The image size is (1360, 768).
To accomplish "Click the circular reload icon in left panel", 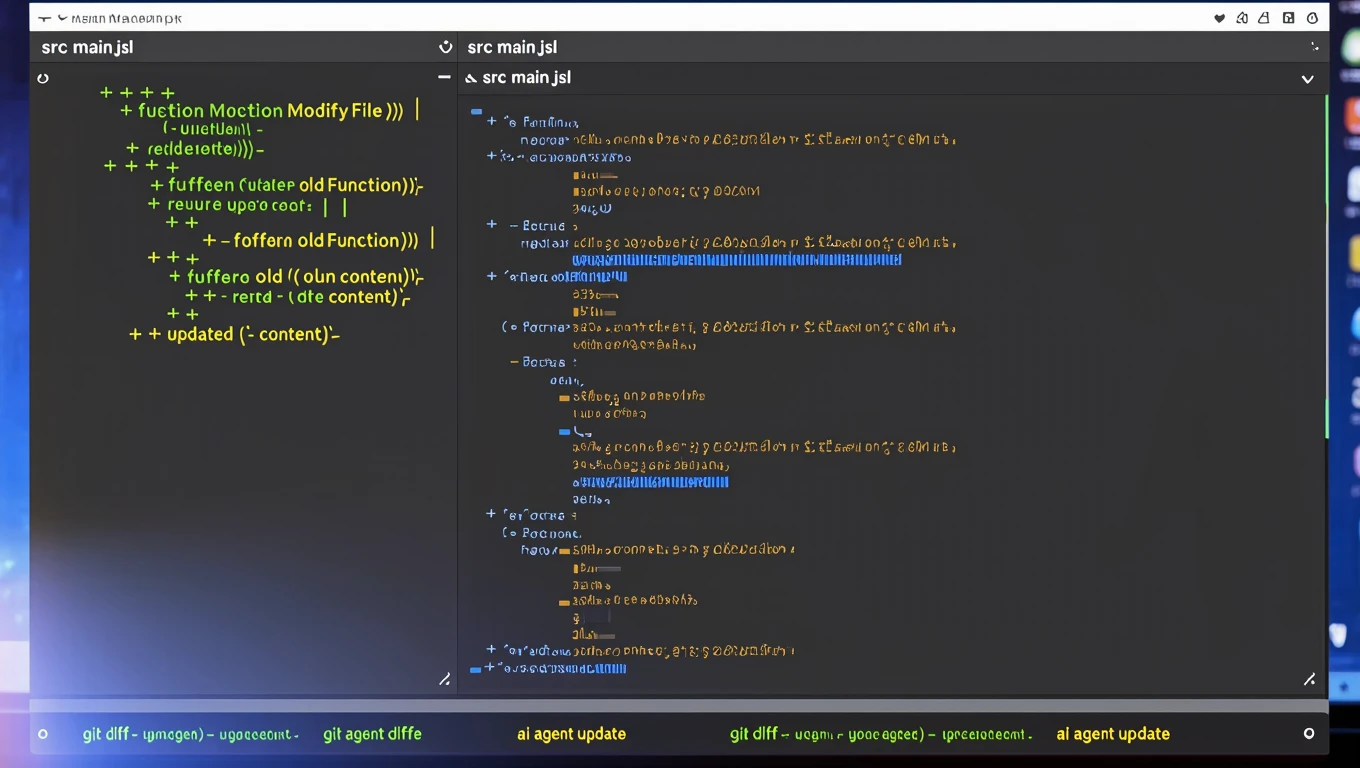I will click(x=43, y=78).
